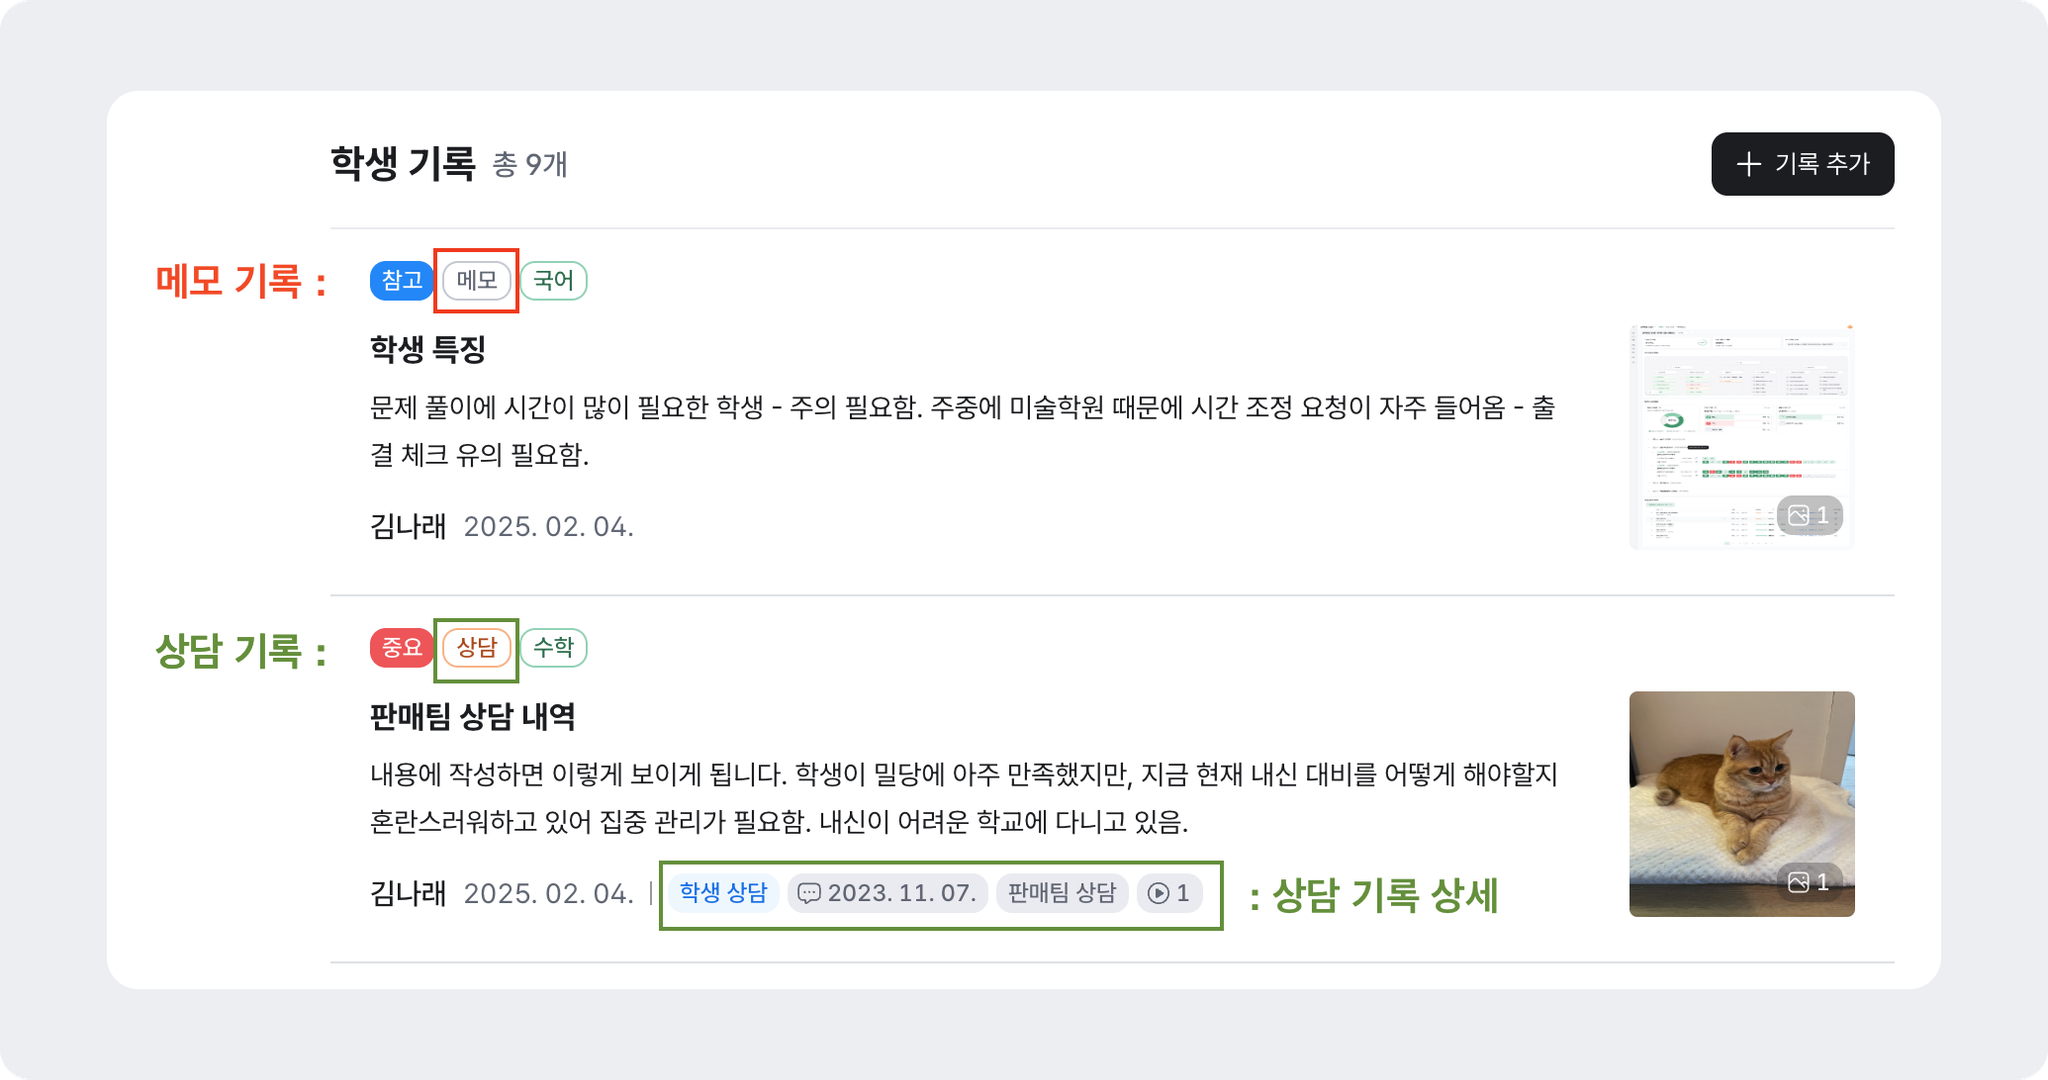The width and height of the screenshot is (2048, 1080).
Task: Click the 기록 추가 button
Action: click(x=1802, y=164)
